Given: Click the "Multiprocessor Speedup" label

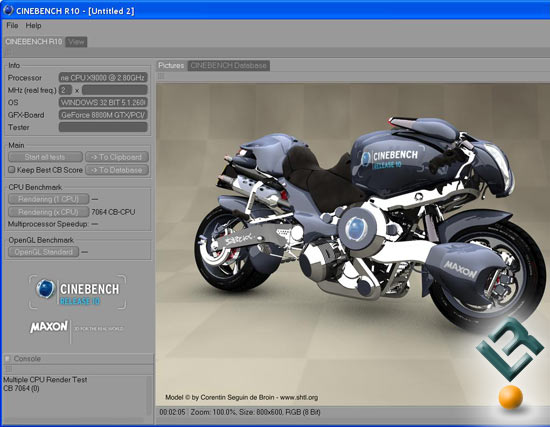Looking at the screenshot, I should (48, 224).
